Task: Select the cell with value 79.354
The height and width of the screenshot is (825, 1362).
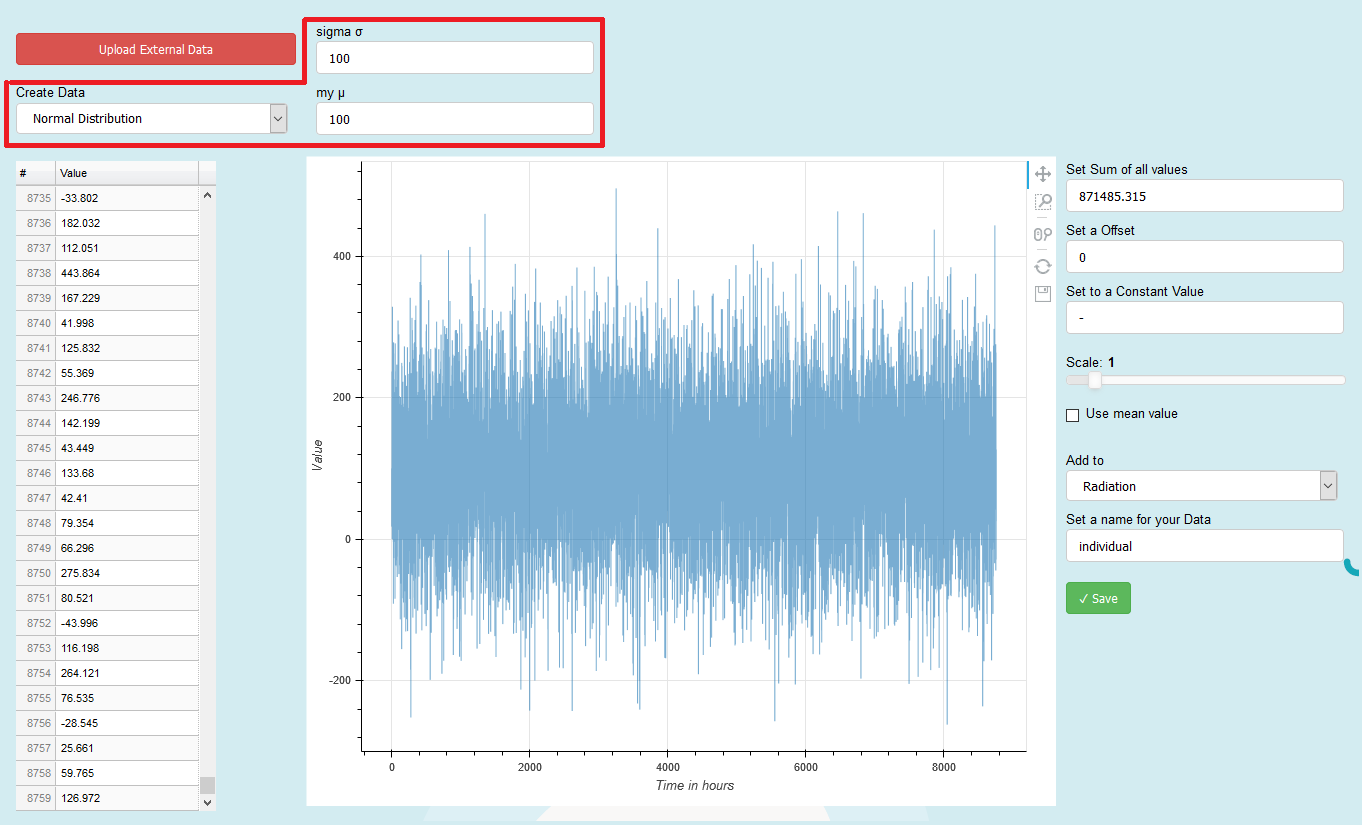Action: tap(127, 523)
